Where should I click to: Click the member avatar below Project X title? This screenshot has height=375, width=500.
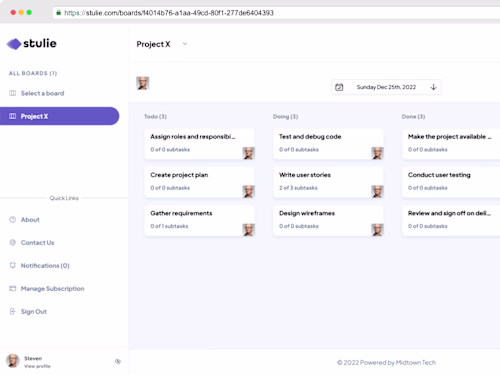click(143, 83)
